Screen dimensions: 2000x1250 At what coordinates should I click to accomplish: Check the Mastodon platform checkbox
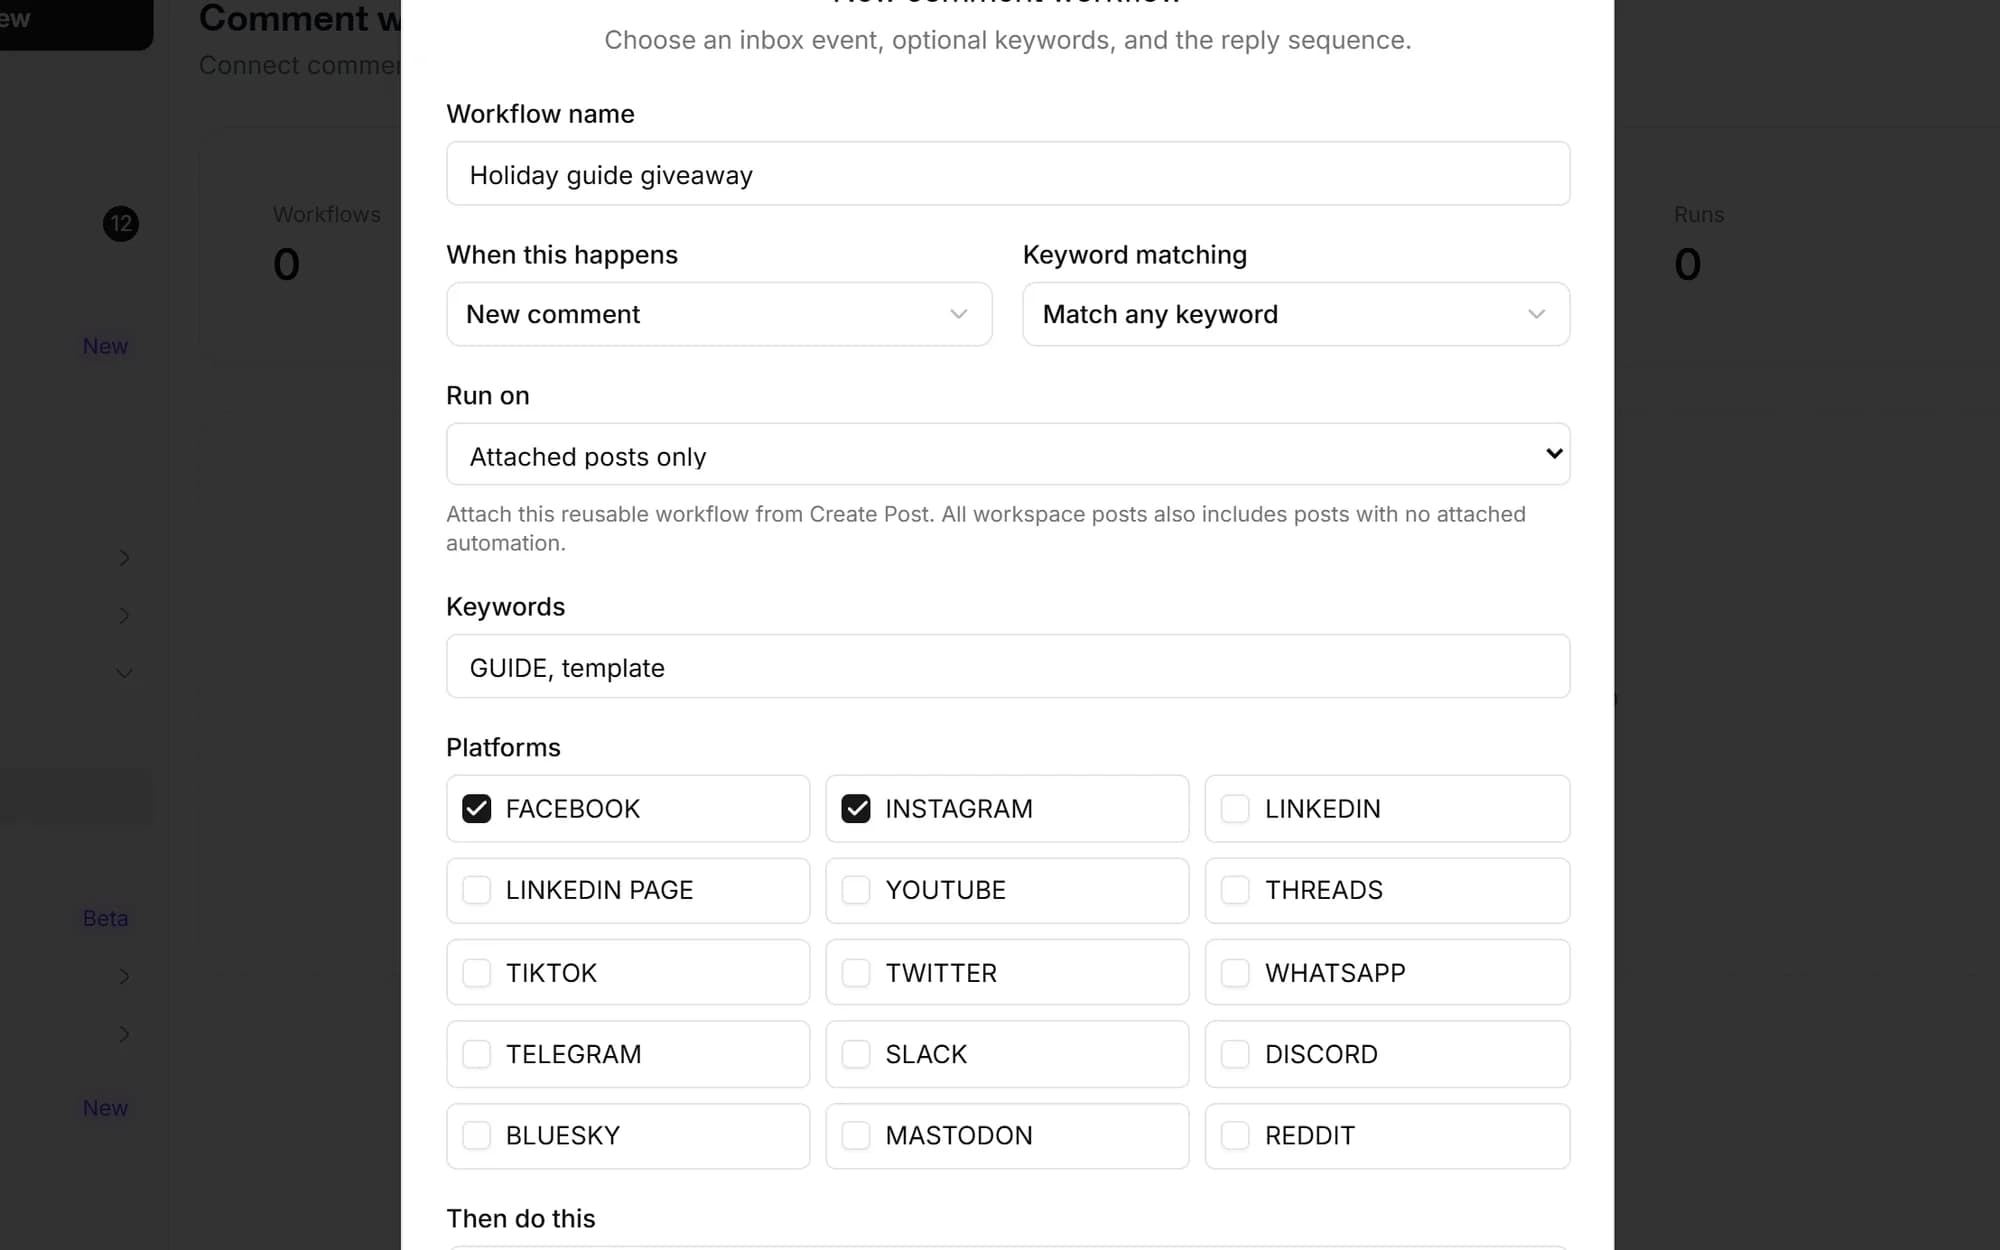[856, 1135]
